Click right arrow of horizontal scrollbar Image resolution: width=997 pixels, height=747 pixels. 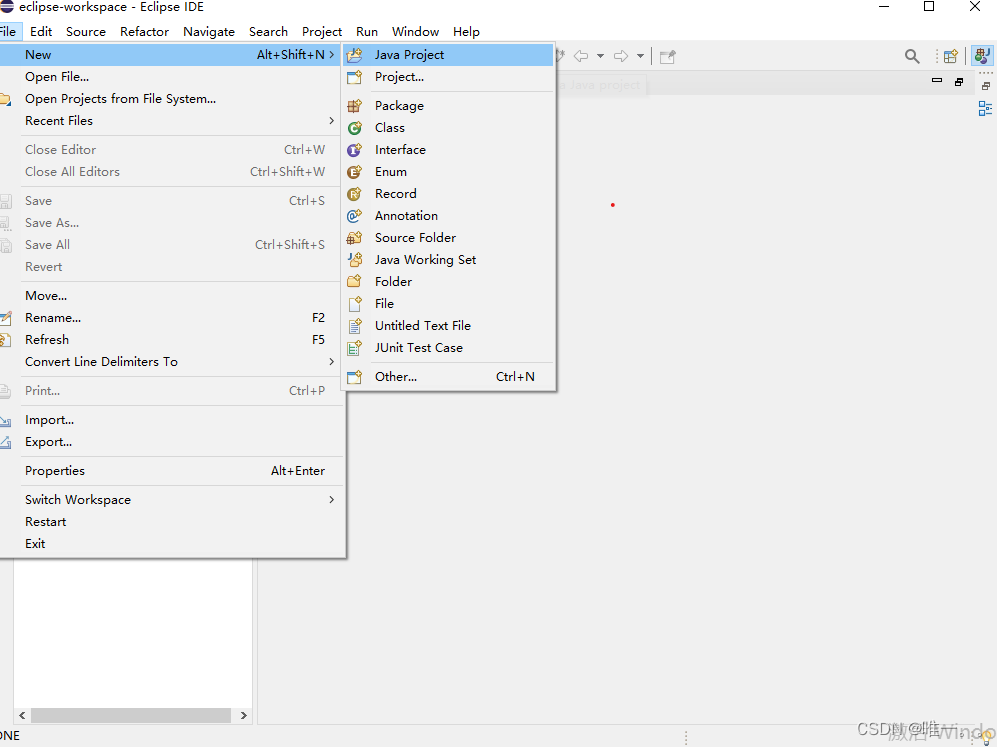[244, 715]
